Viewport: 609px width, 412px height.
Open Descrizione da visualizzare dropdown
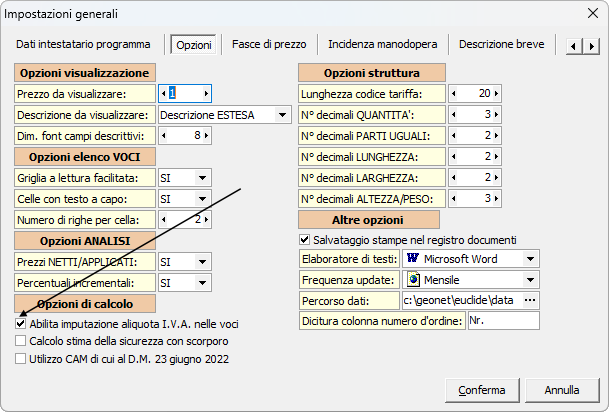(283, 114)
